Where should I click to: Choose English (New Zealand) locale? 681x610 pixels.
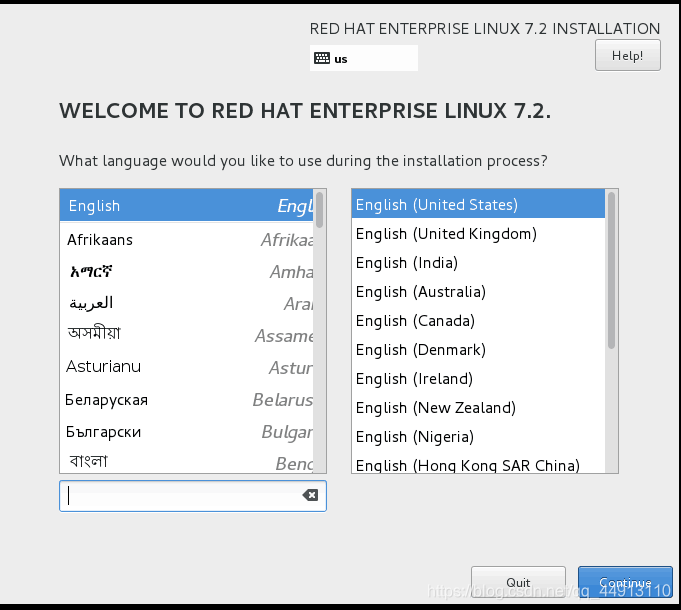(478, 408)
